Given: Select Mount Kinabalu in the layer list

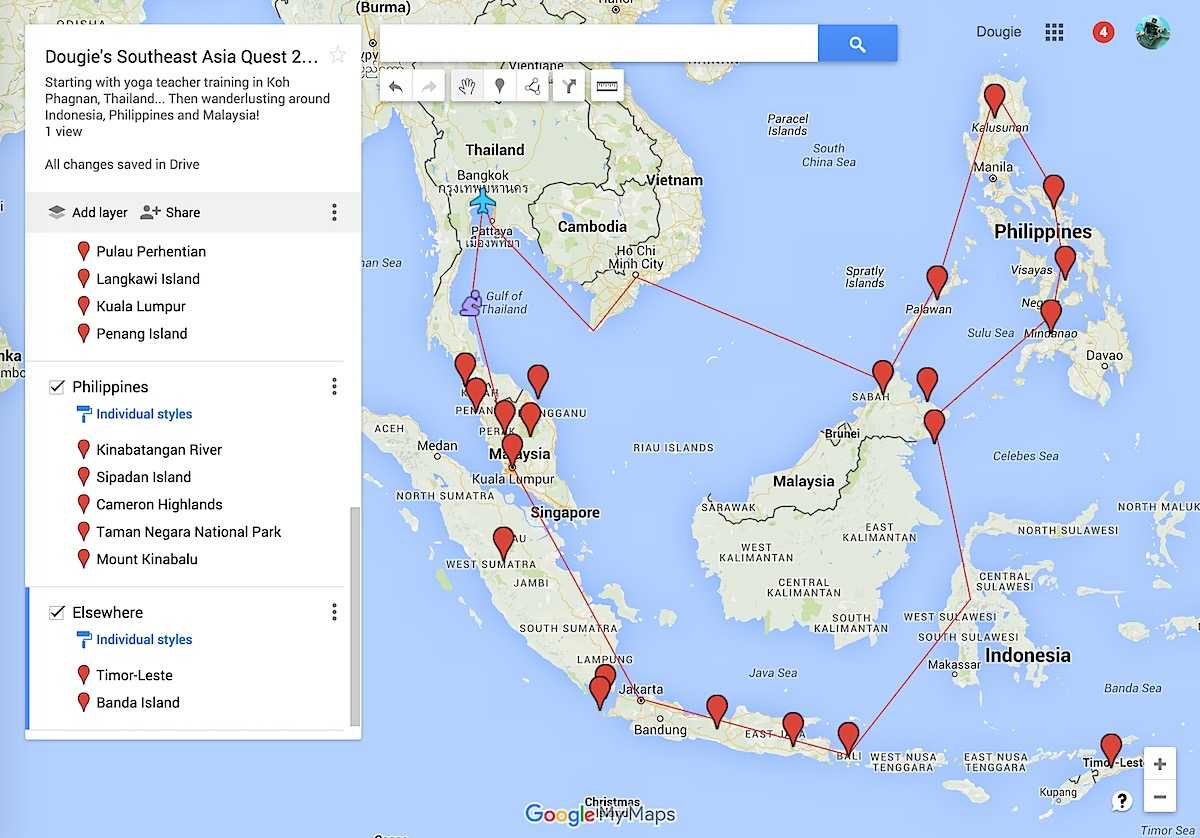Looking at the screenshot, I should pyautogui.click(x=146, y=559).
